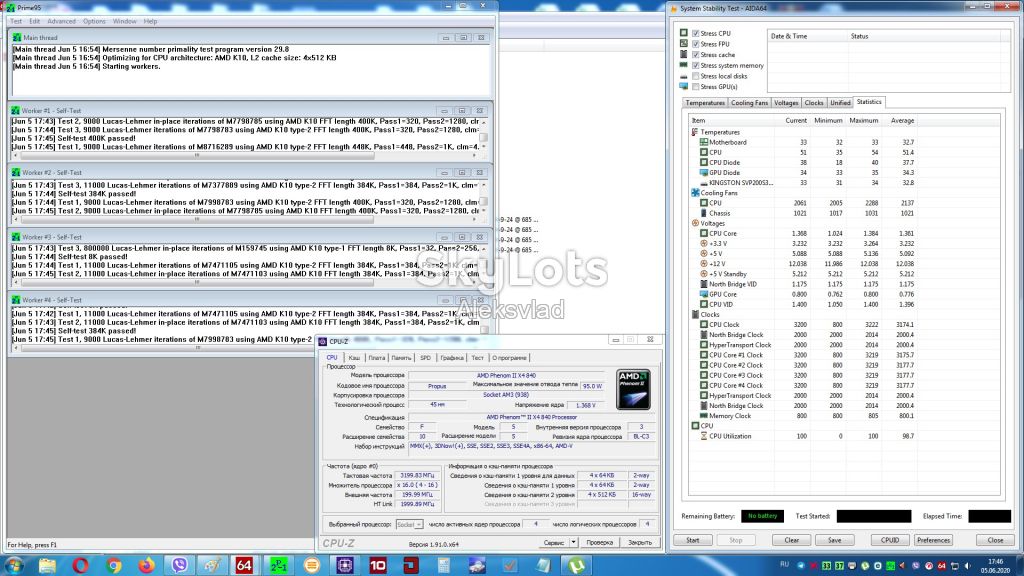Viewport: 1024px width, 576px height.
Task: Click the Motherboard temperature row icon
Action: click(x=703, y=142)
